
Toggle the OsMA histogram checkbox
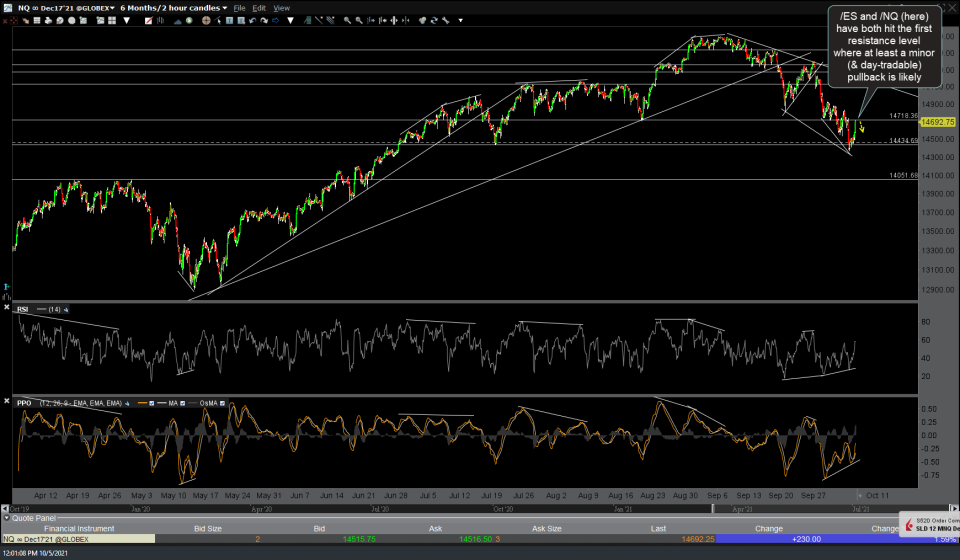click(x=222, y=403)
